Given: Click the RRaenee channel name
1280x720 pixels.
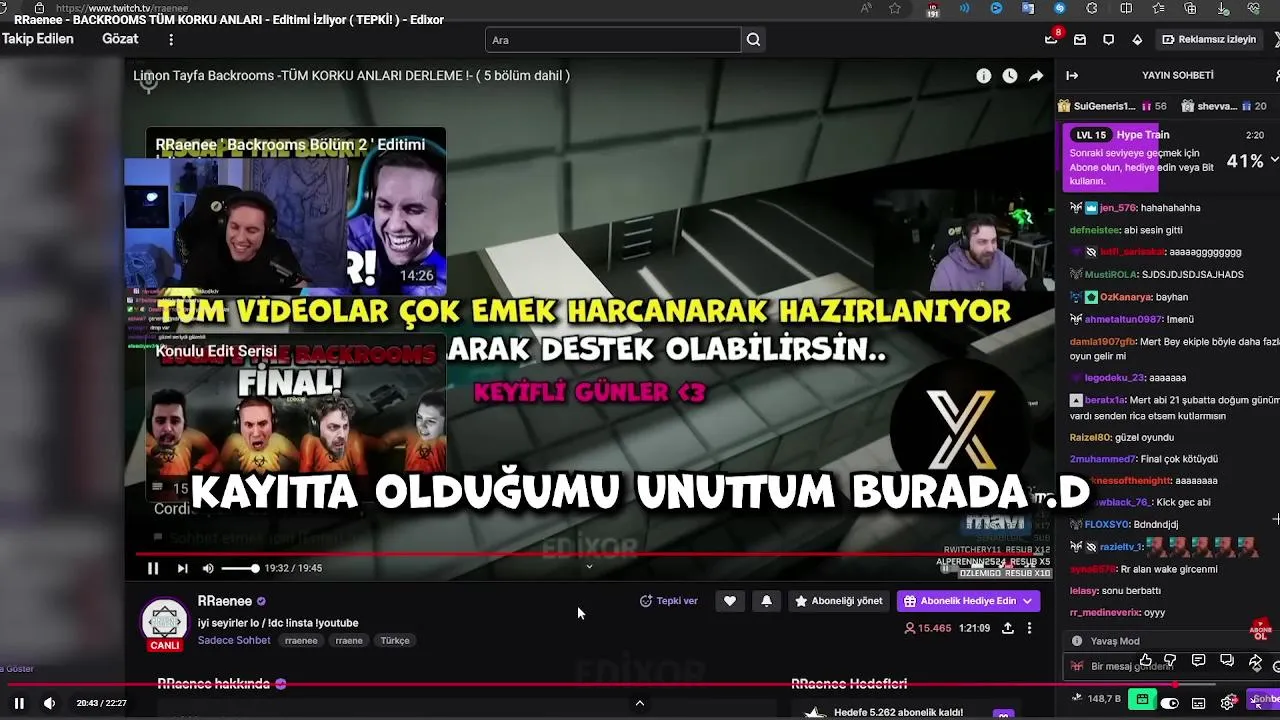Looking at the screenshot, I should (x=225, y=601).
